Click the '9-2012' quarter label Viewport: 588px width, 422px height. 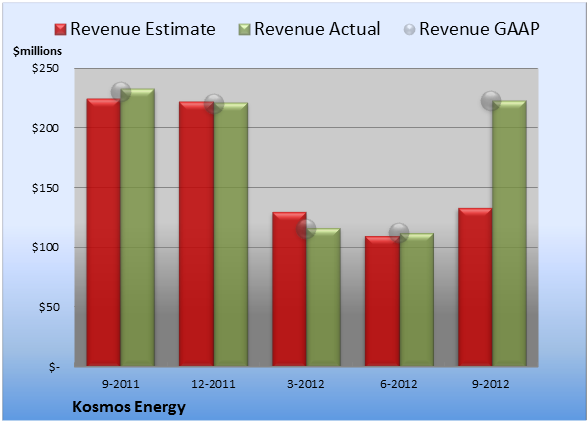[491, 384]
